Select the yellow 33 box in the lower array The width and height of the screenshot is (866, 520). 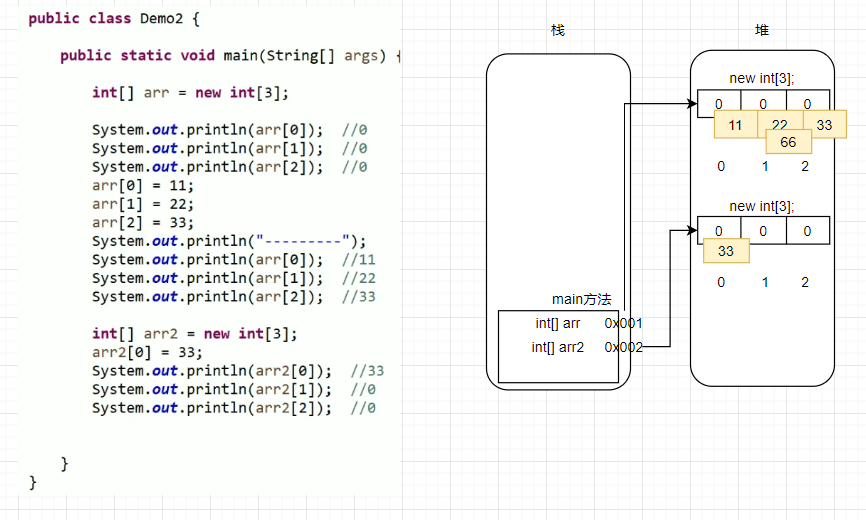[725, 251]
